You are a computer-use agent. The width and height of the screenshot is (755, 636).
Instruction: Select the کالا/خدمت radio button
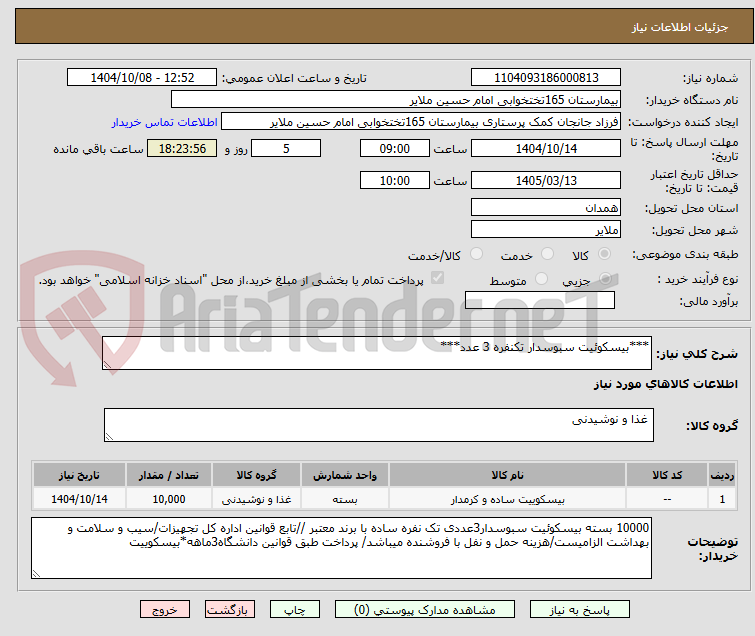pyautogui.click(x=476, y=254)
